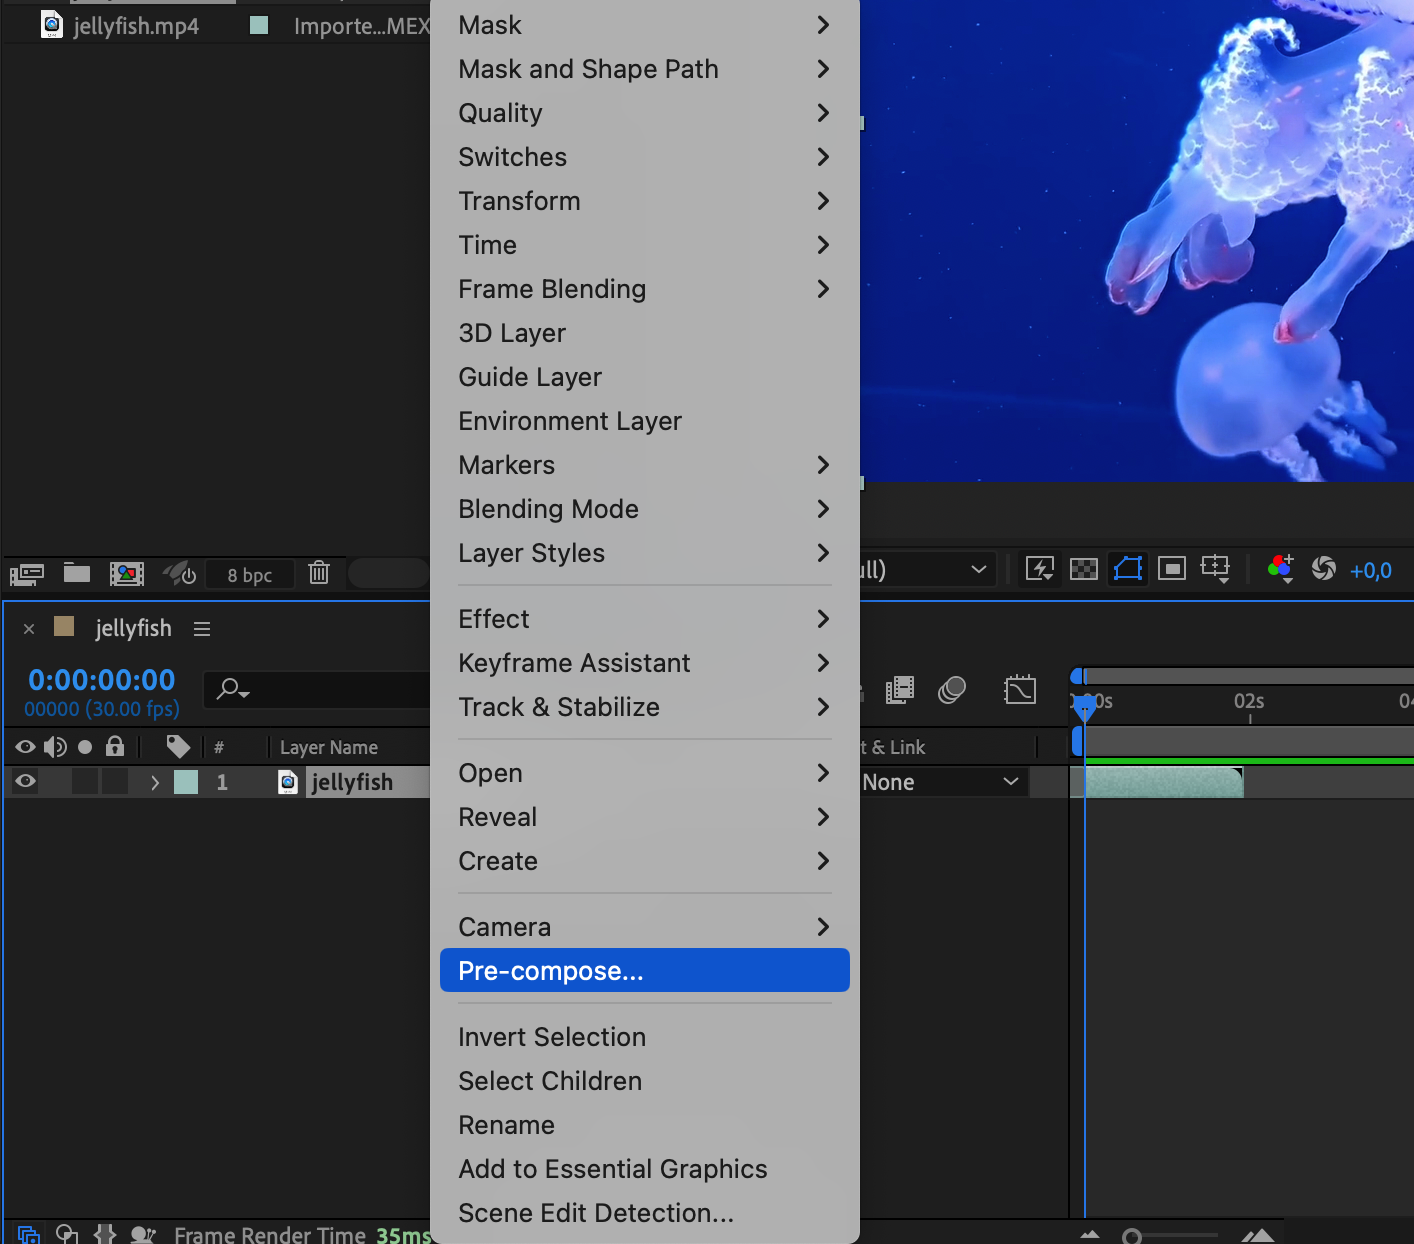Viewport: 1414px width, 1244px height.
Task: Toggle the transparency grid in the viewer
Action: [x=1084, y=569]
